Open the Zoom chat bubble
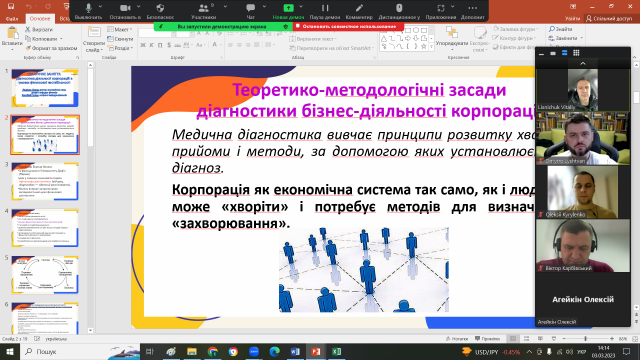640x360 pixels. click(x=251, y=8)
